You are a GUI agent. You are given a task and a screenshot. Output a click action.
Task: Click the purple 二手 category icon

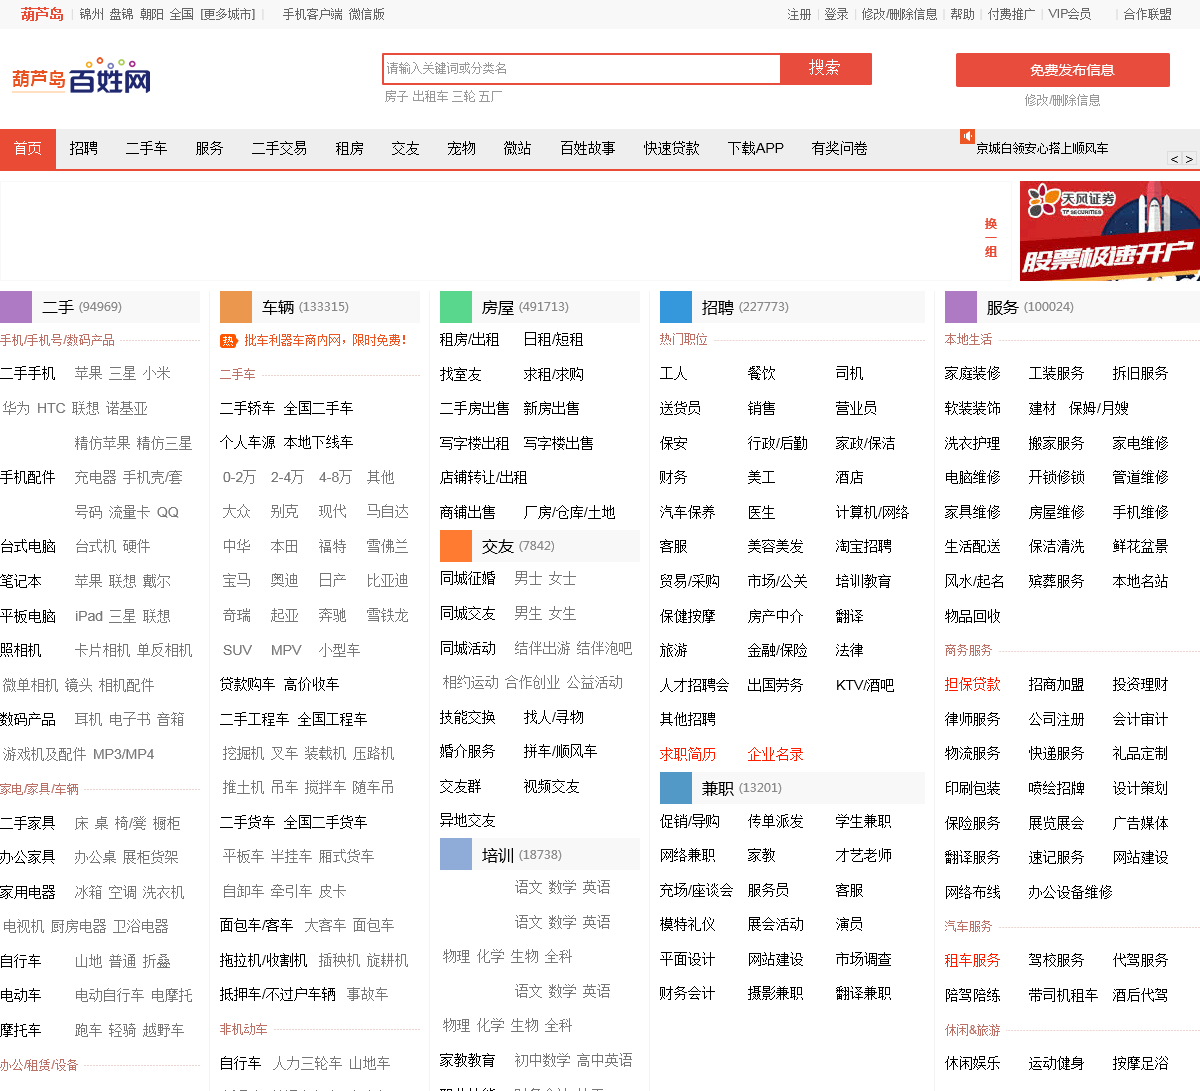pyautogui.click(x=16, y=307)
